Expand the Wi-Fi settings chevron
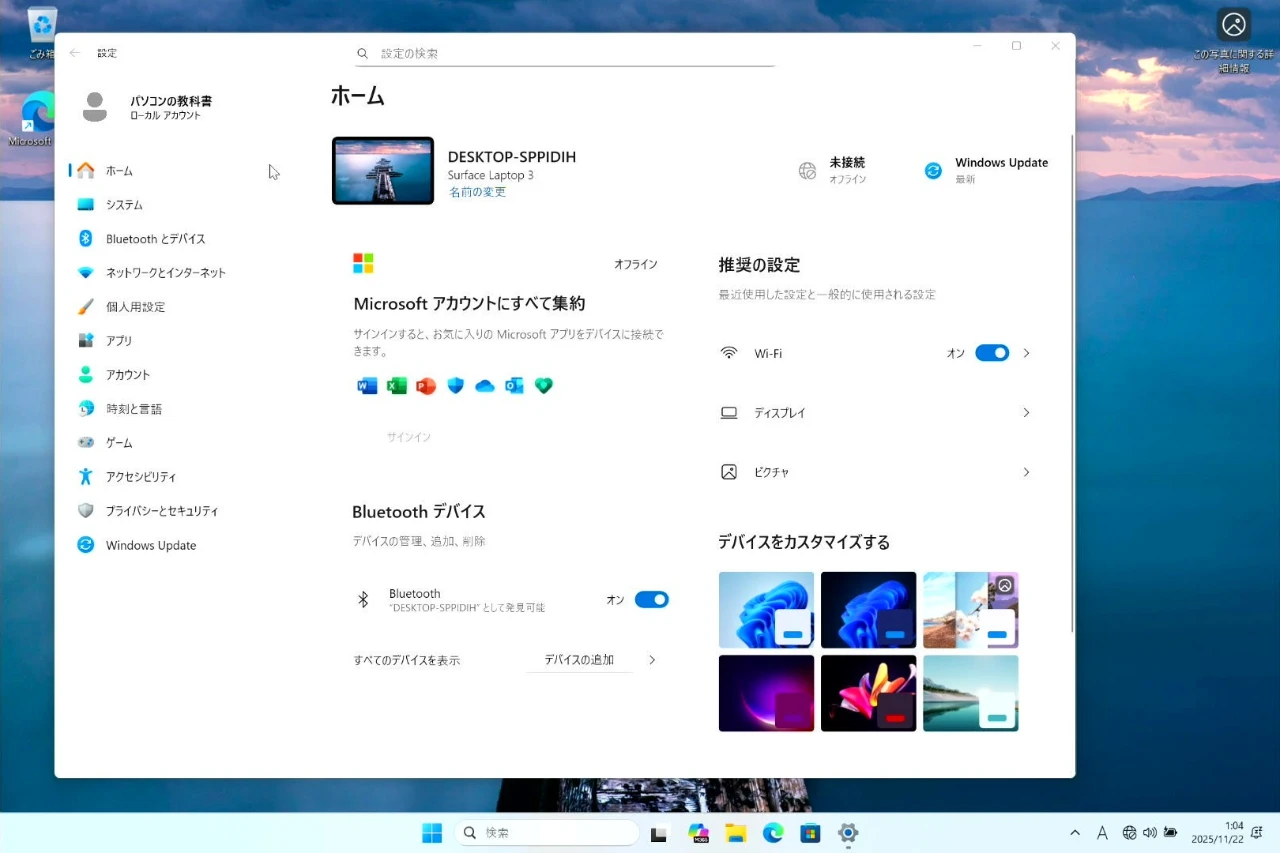 pyautogui.click(x=1026, y=353)
